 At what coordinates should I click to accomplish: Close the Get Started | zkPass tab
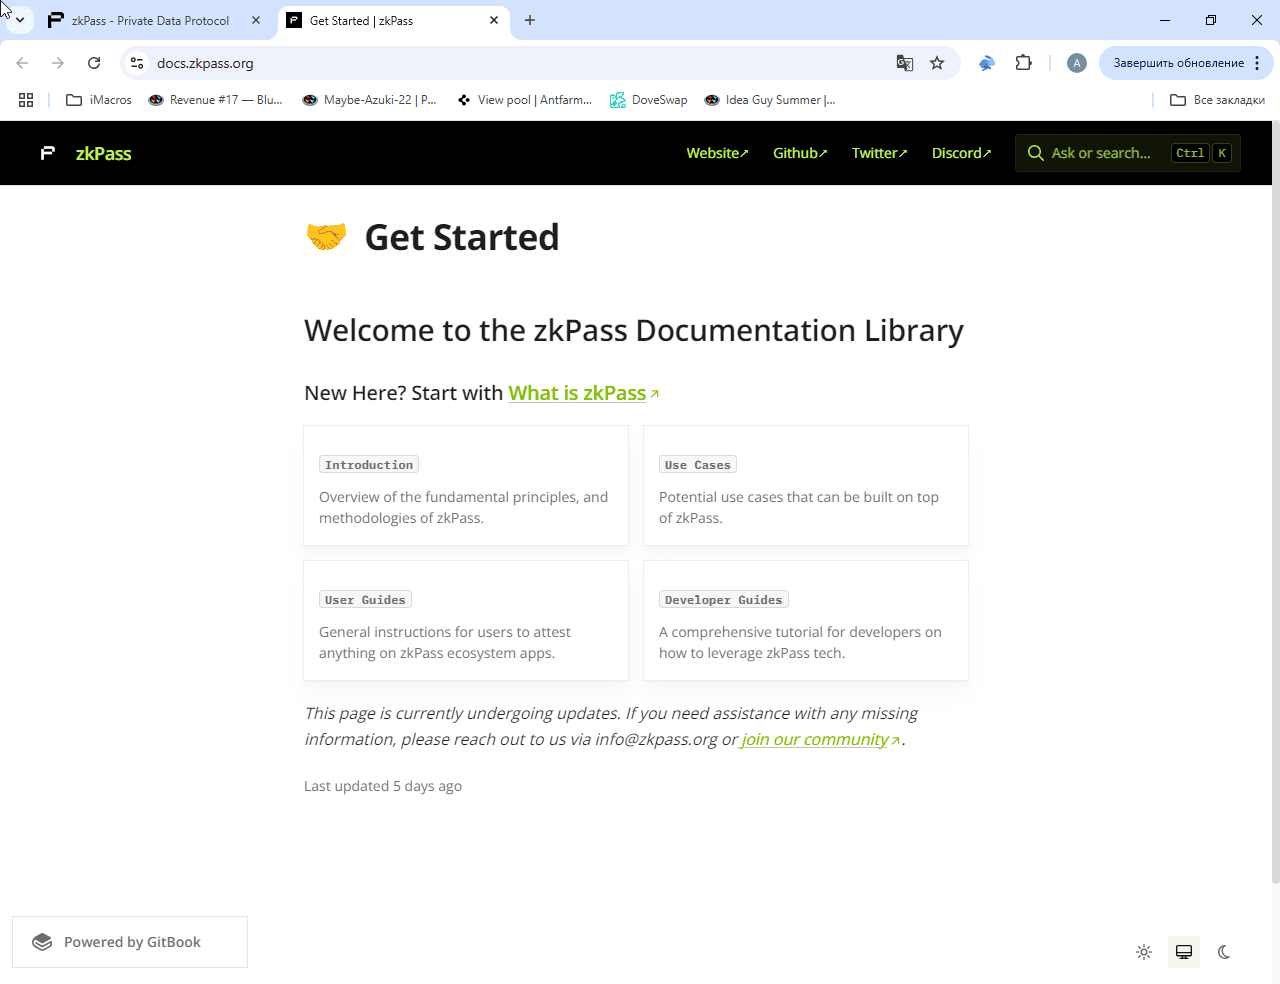pos(494,20)
